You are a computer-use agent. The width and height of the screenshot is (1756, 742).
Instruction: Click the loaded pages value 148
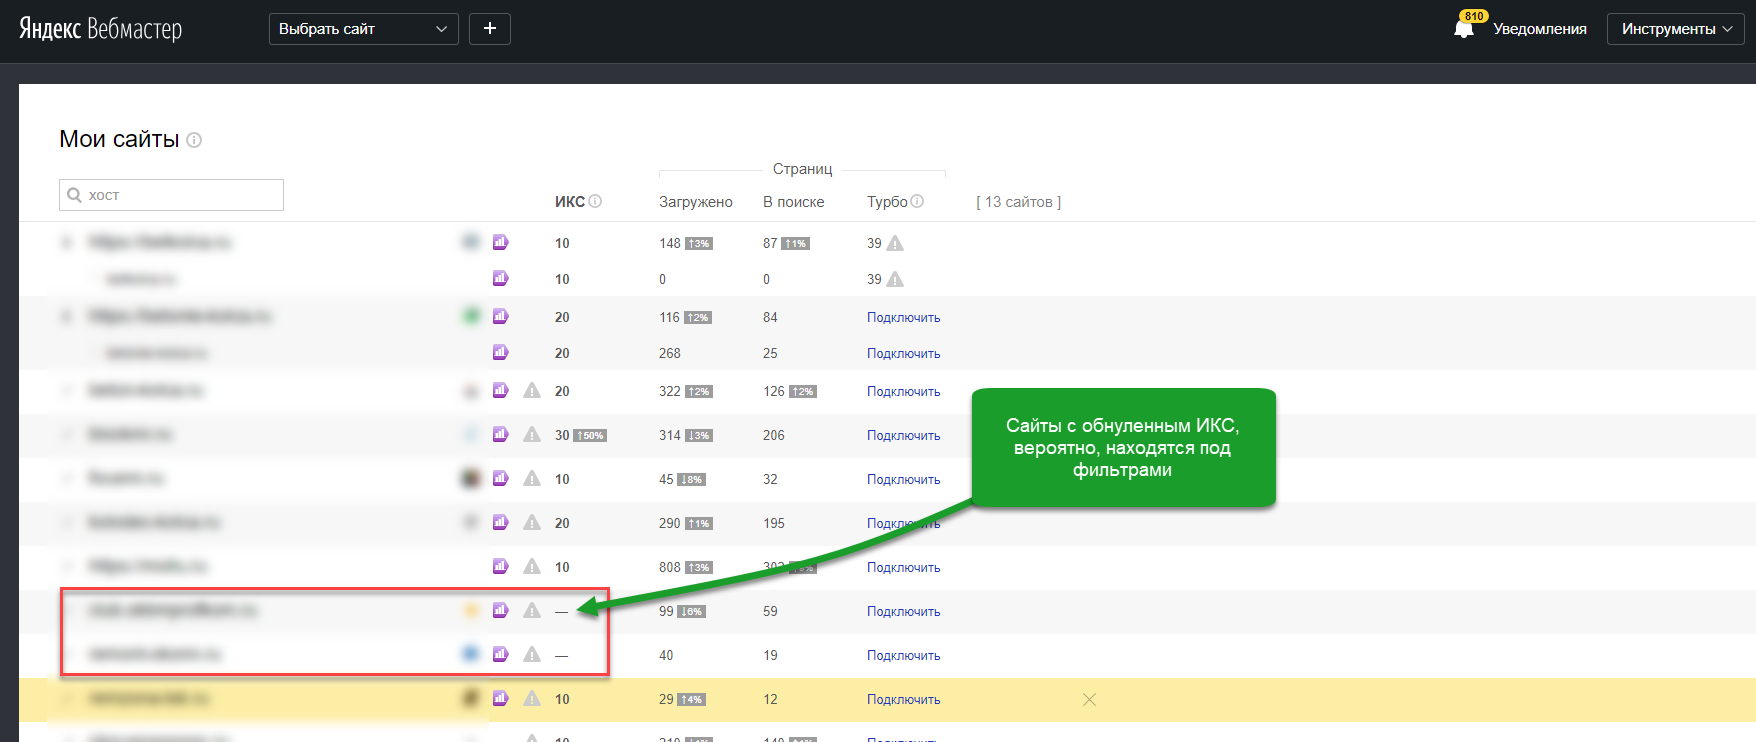(x=670, y=243)
